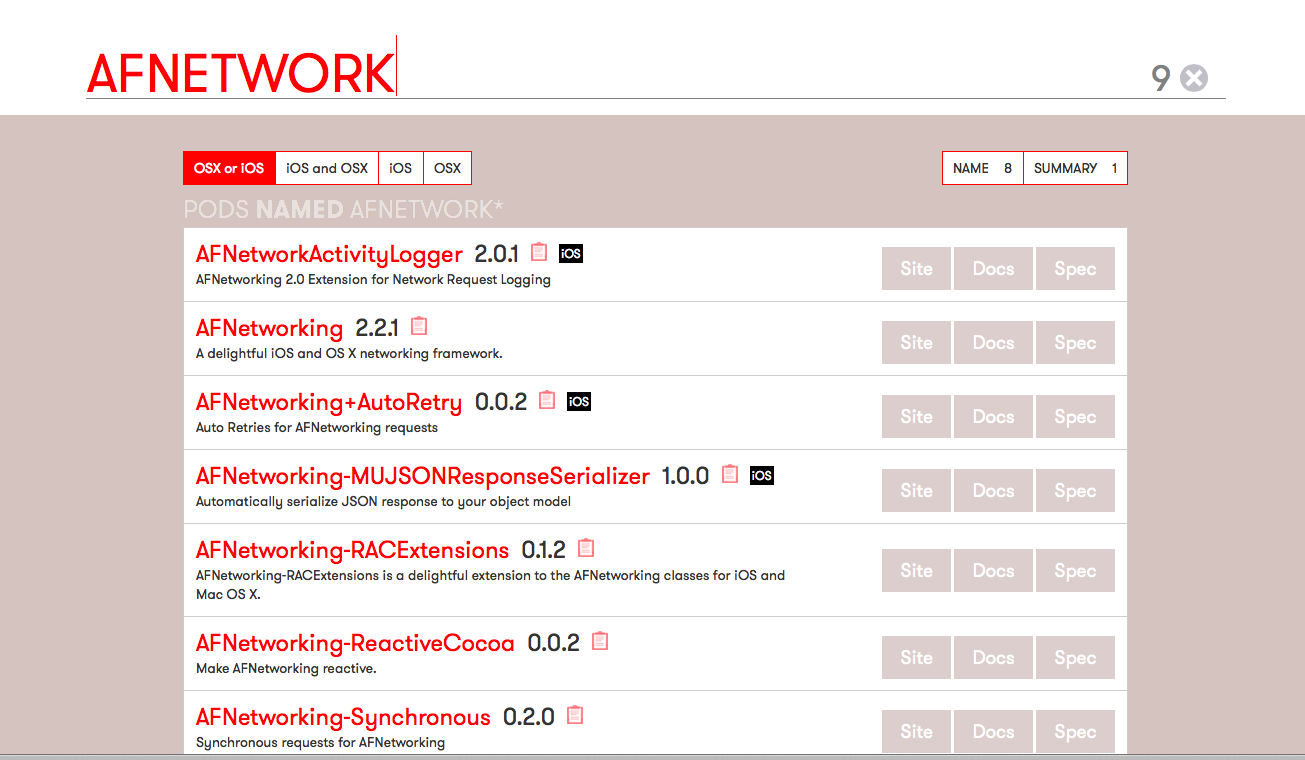Open Docs for AFNetworkActivityLogger
Image resolution: width=1305 pixels, height=760 pixels.
pyautogui.click(x=993, y=269)
